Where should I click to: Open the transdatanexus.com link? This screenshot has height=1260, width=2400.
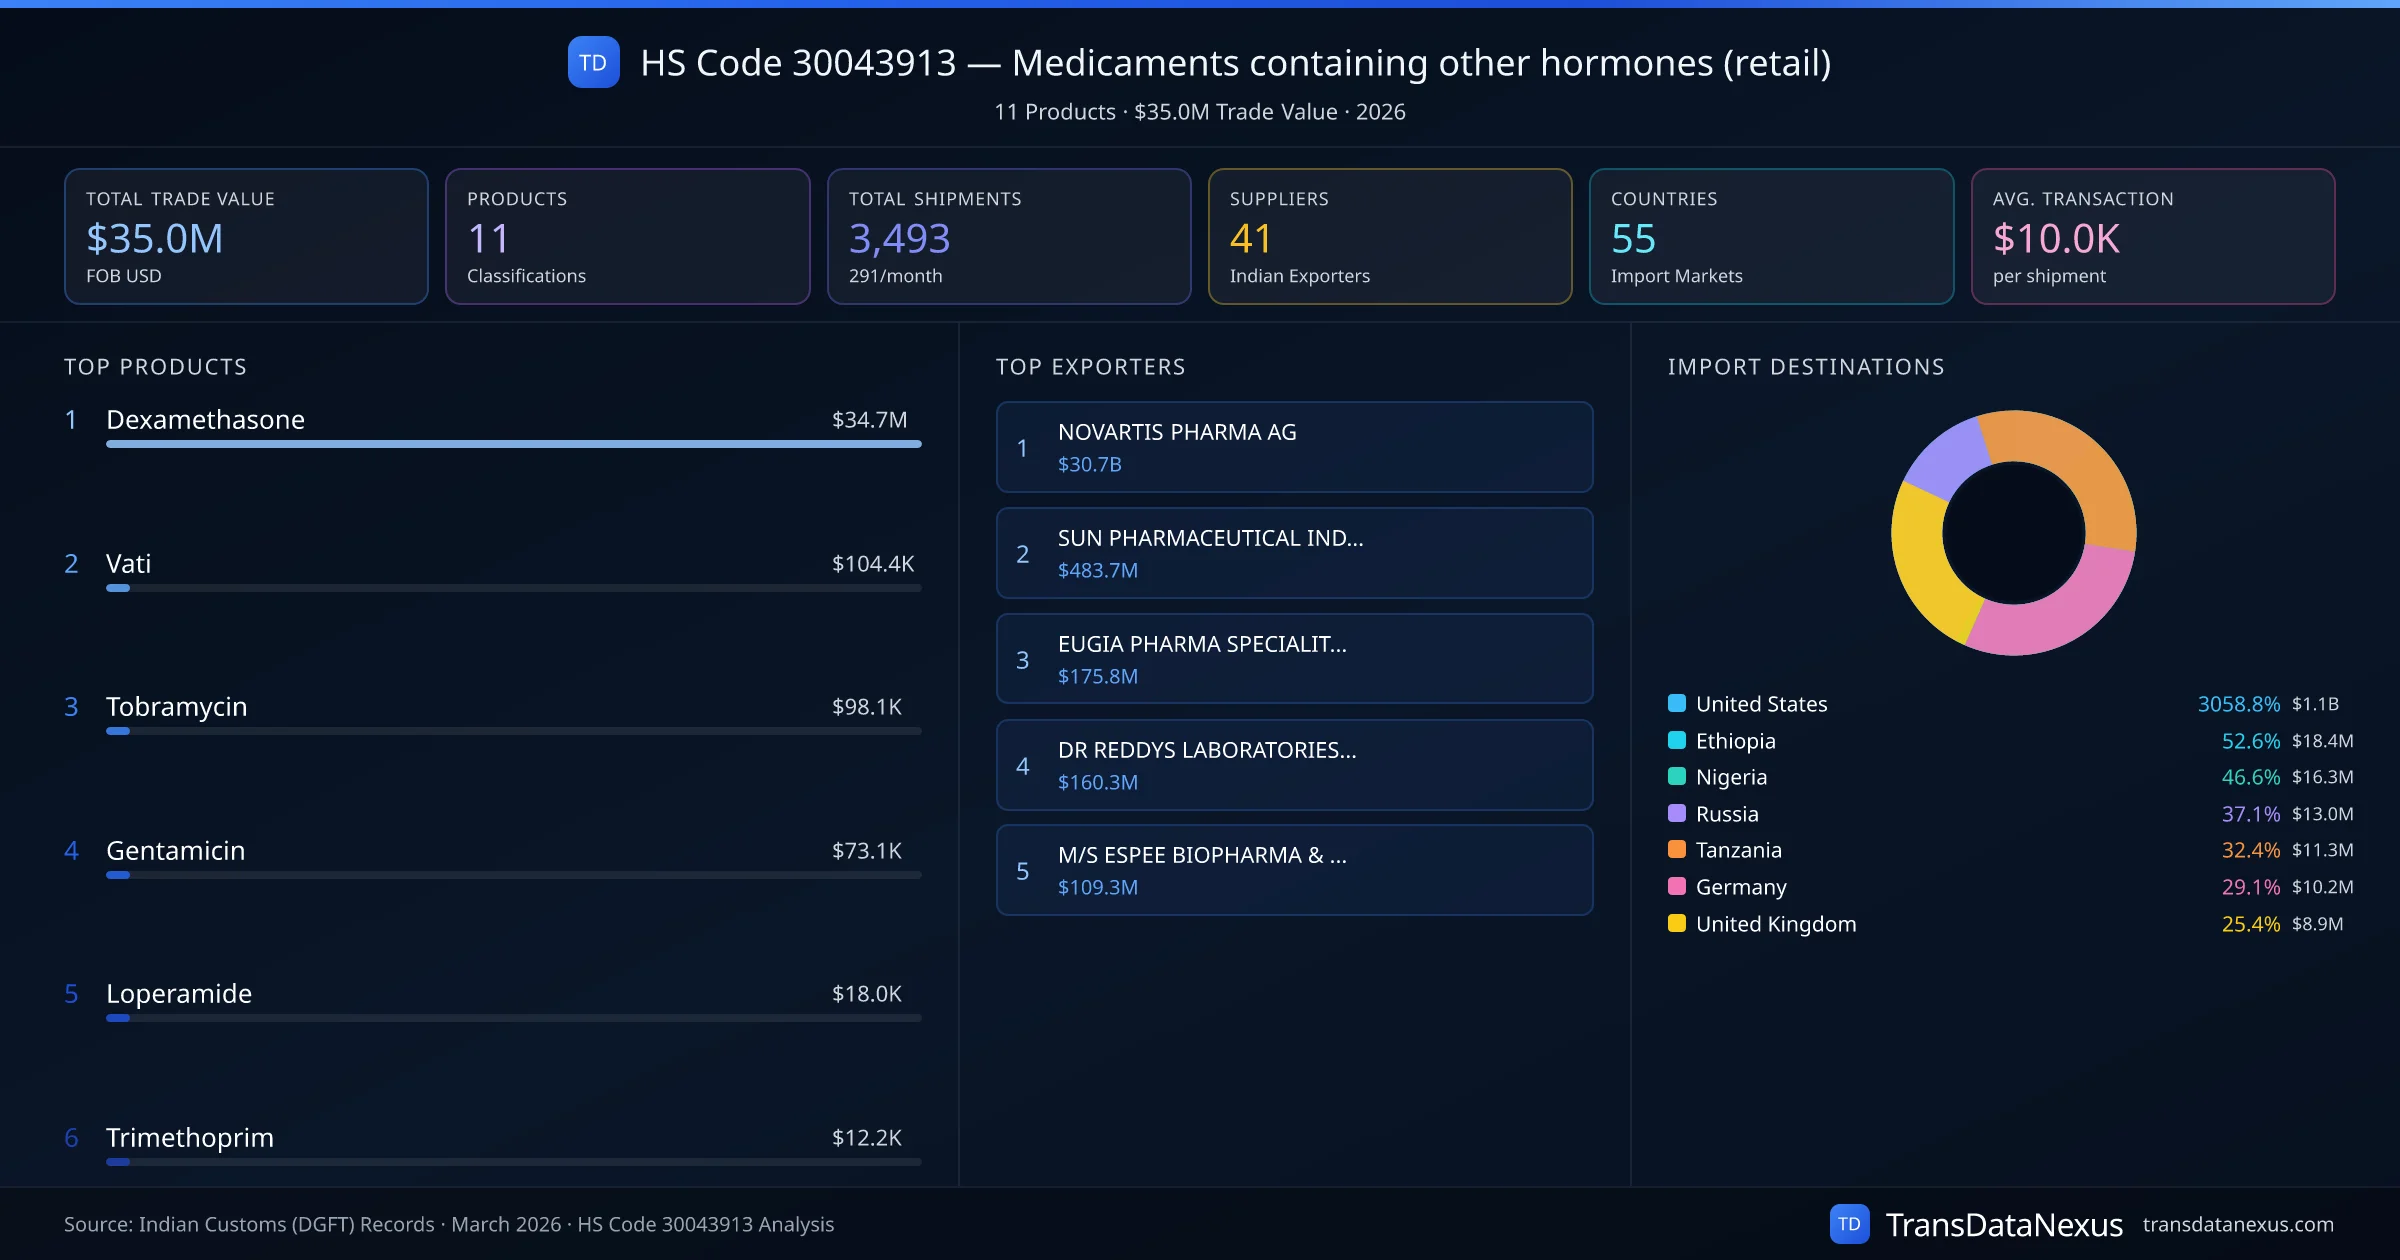(2237, 1224)
